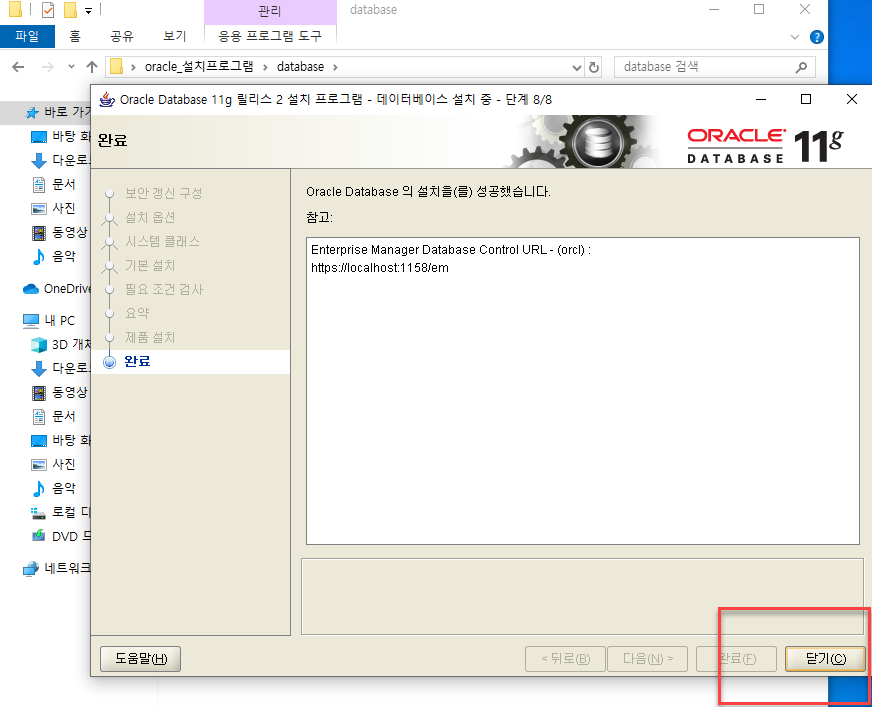Click the success message text about Oracle Database

[x=428, y=192]
